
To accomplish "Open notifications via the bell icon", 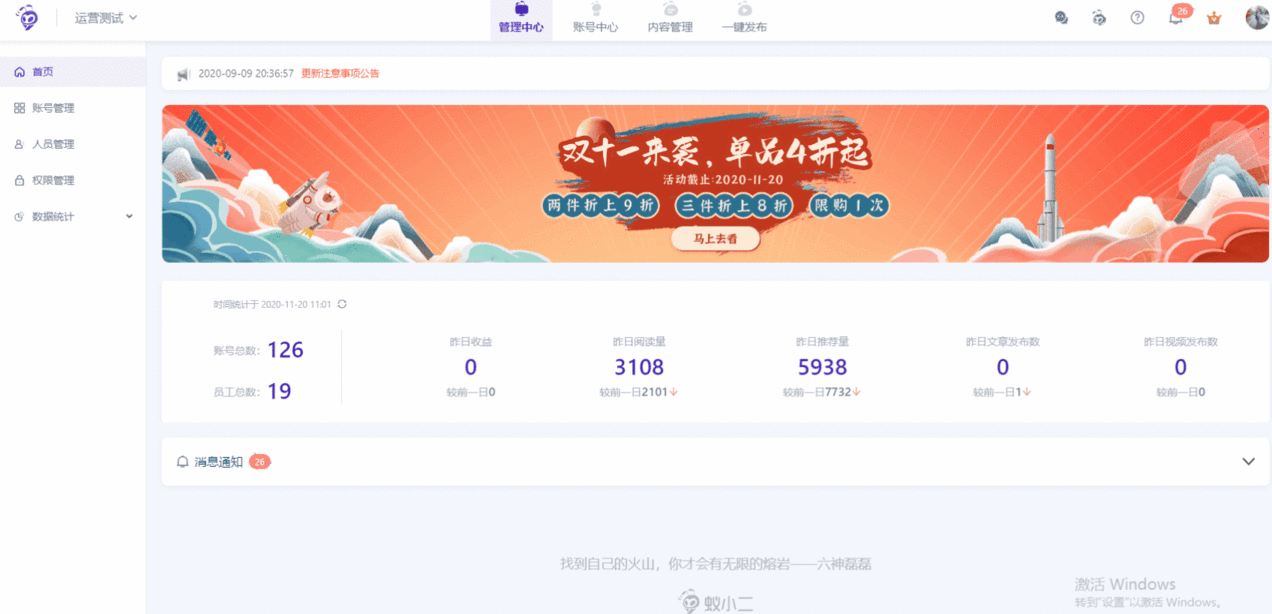I will point(1175,17).
